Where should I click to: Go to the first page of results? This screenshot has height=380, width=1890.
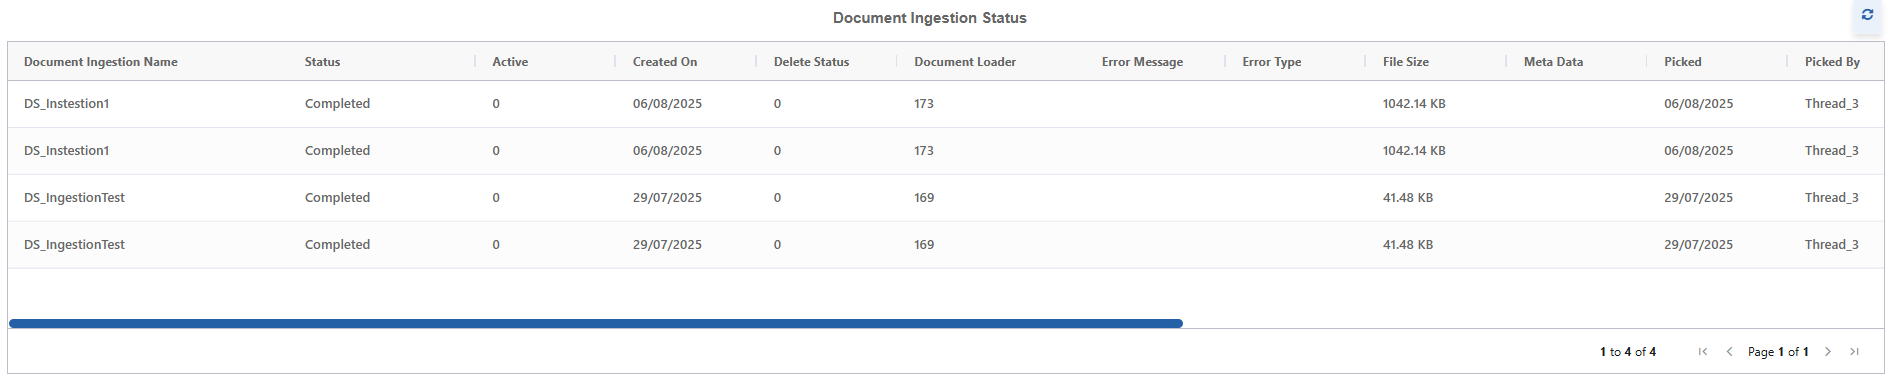pyautogui.click(x=1703, y=351)
